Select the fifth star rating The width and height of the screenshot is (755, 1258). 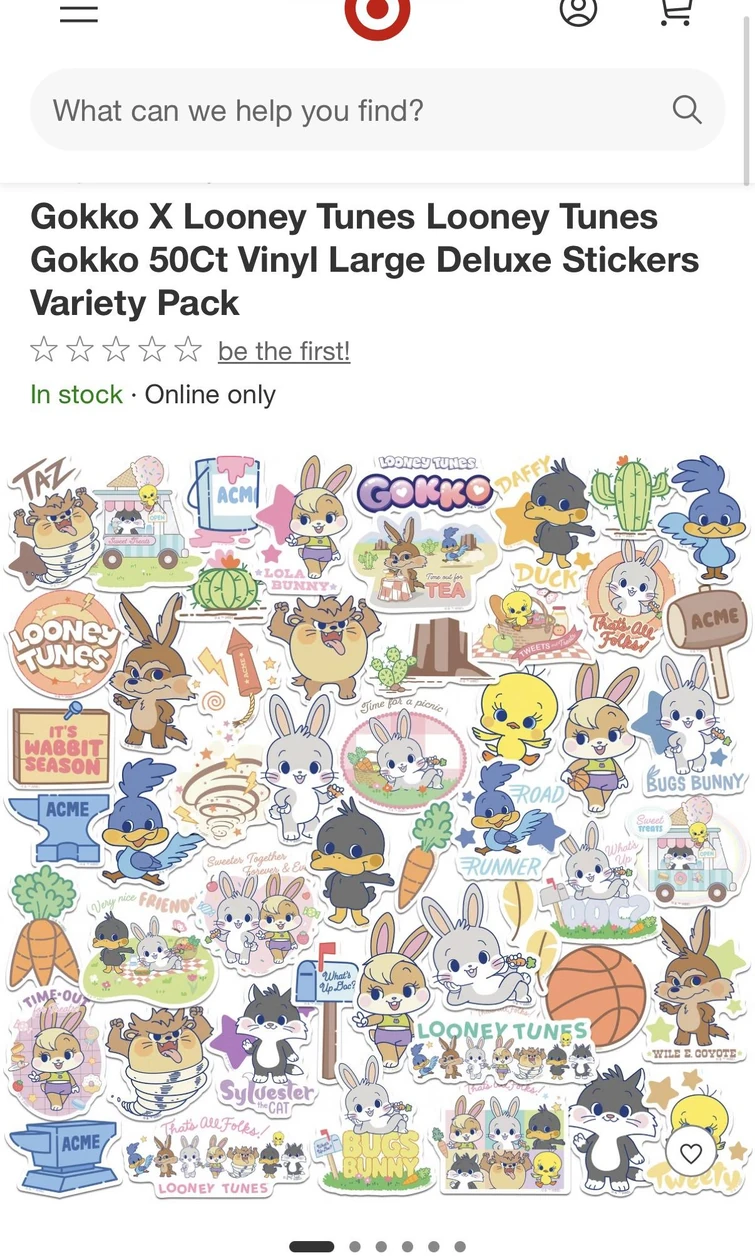pos(188,350)
